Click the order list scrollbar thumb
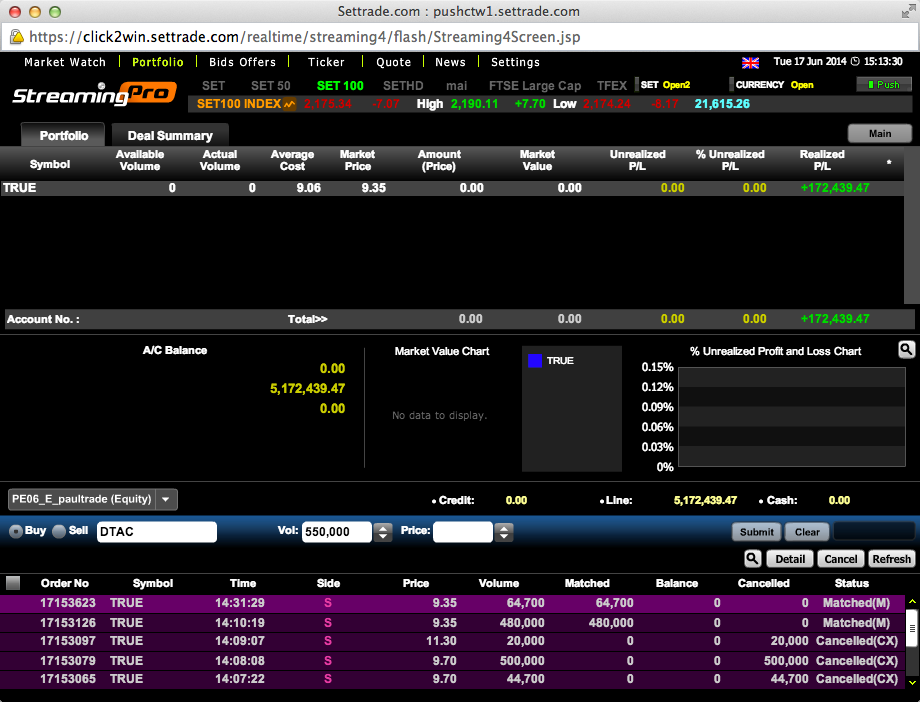 pyautogui.click(x=912, y=629)
